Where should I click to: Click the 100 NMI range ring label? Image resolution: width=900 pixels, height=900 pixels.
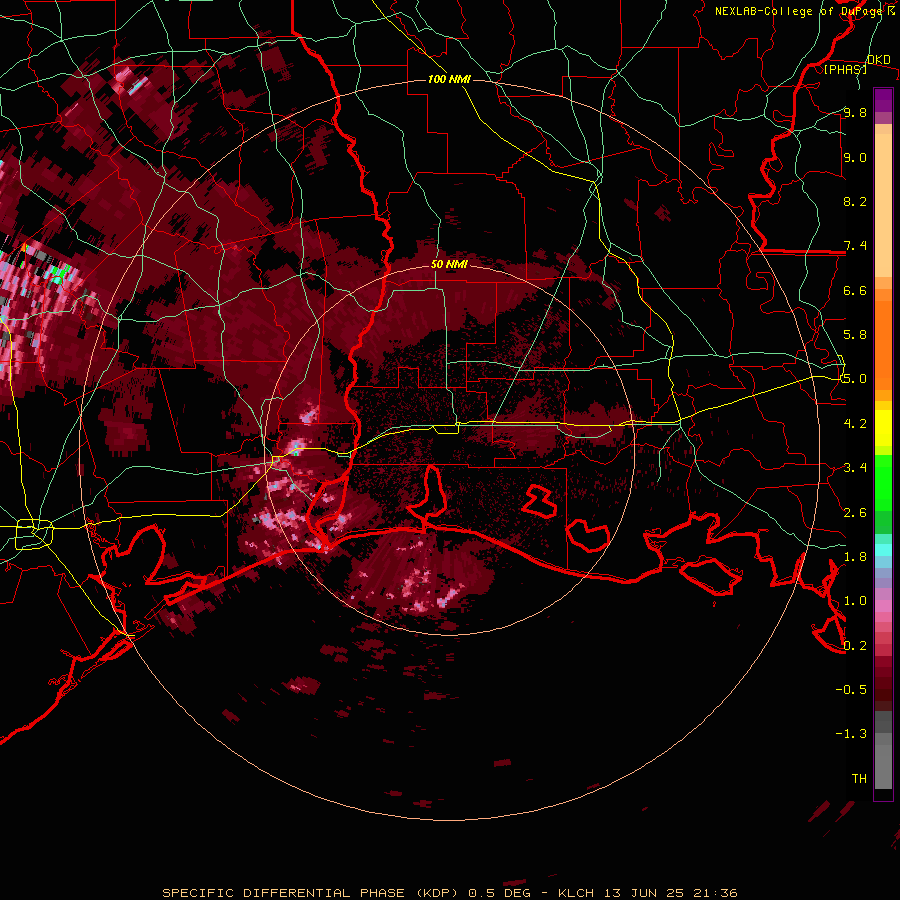click(449, 79)
